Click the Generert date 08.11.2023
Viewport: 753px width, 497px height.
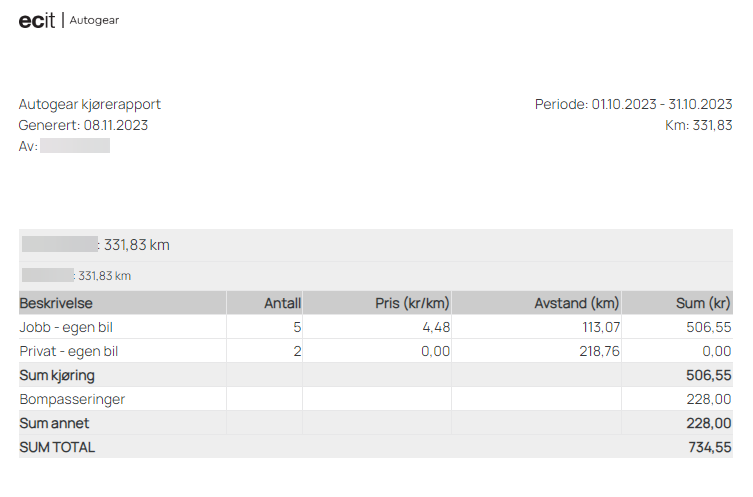click(116, 125)
